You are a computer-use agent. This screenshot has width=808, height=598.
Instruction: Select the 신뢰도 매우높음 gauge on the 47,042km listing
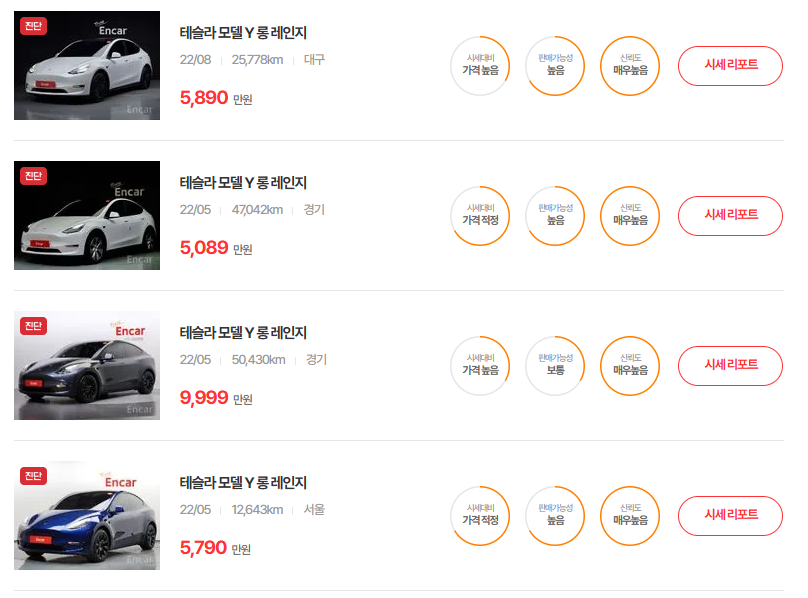[630, 215]
